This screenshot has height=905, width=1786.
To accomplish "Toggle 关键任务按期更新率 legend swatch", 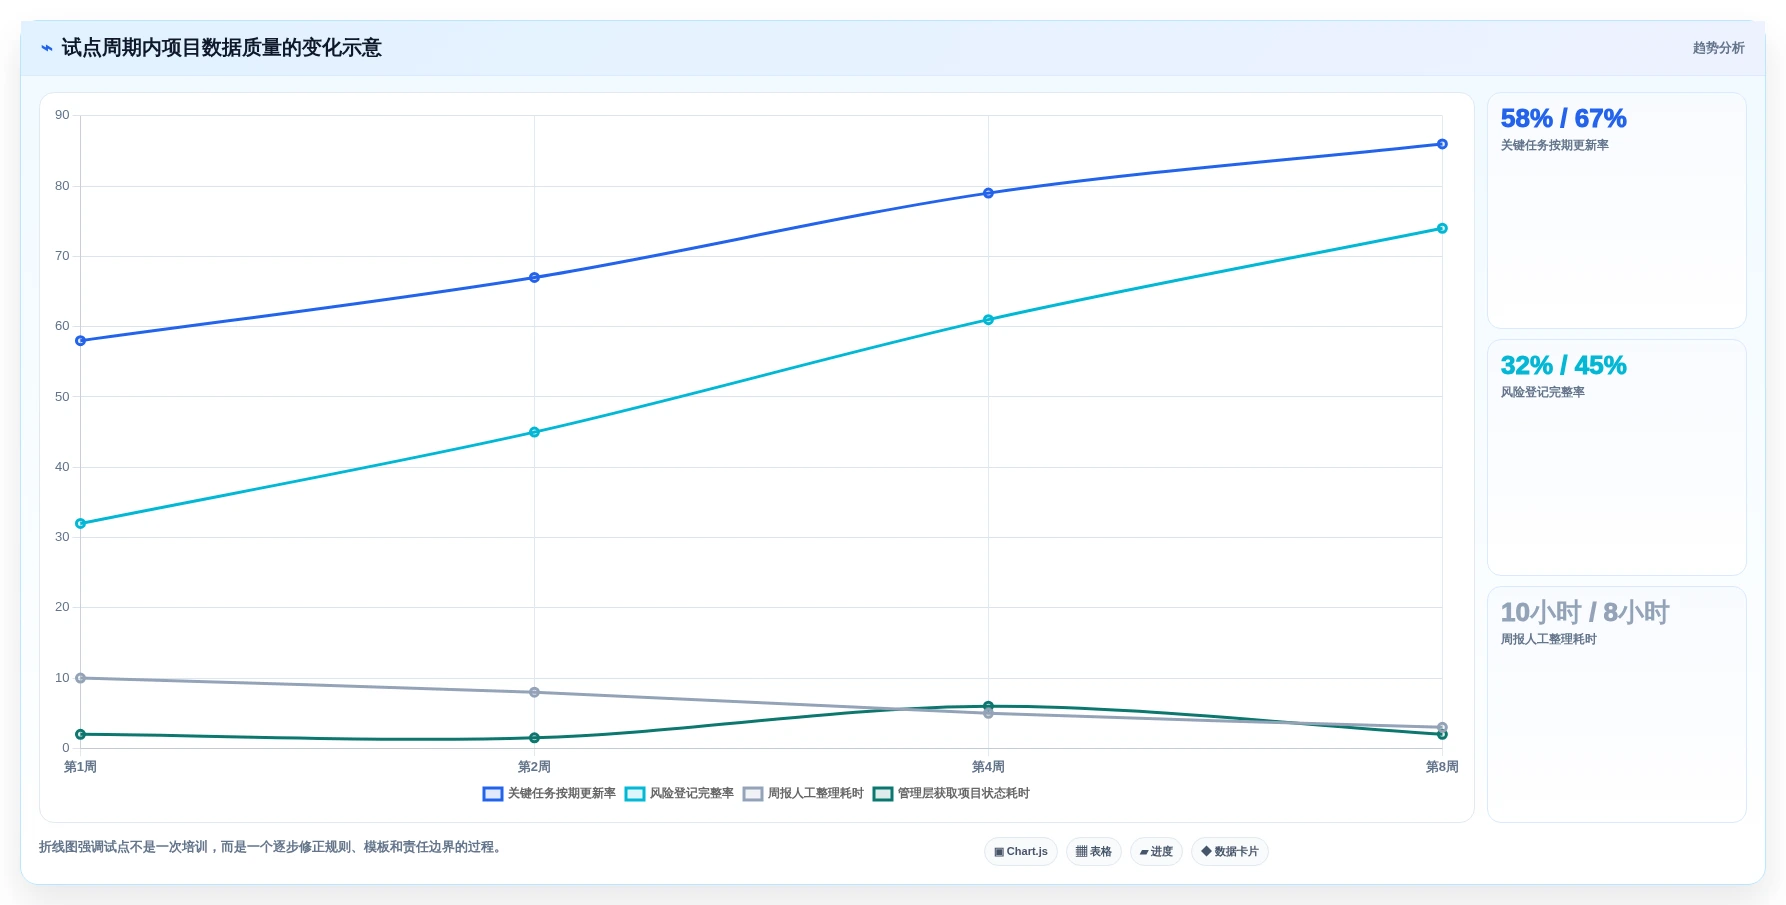I will coord(493,794).
